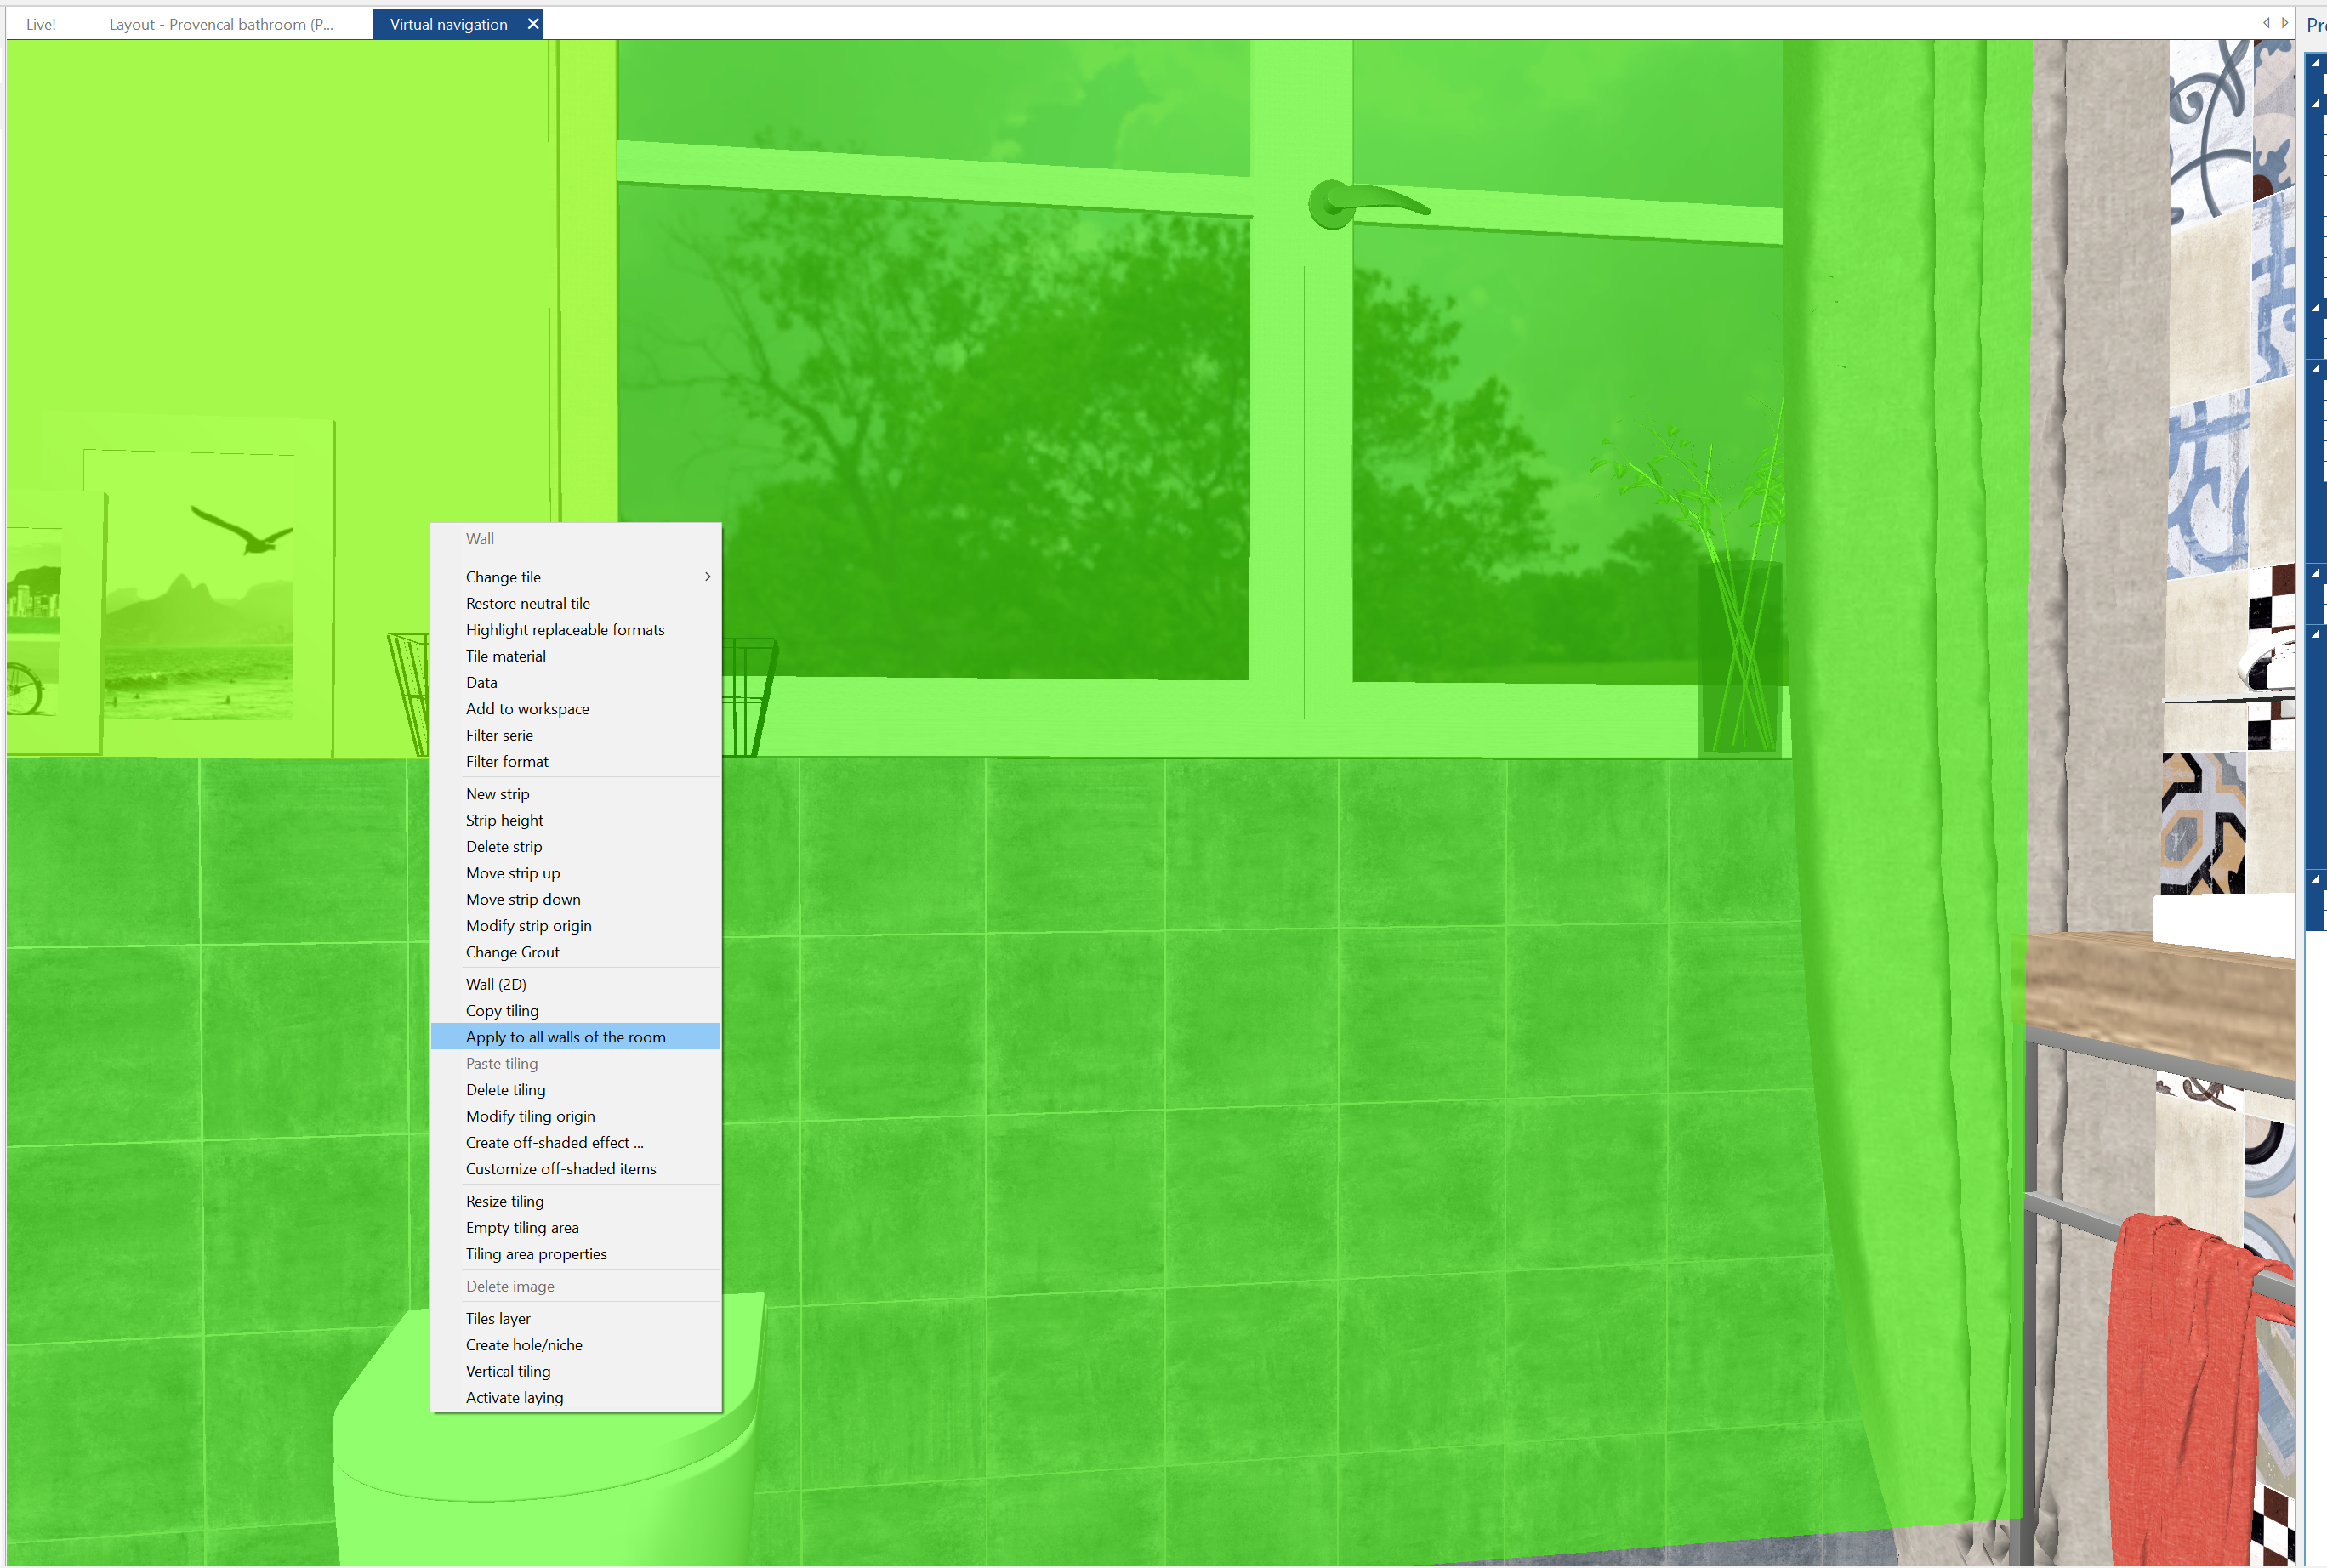The width and height of the screenshot is (2327, 1568).
Task: Choose Delete tiling
Action: [575, 1090]
